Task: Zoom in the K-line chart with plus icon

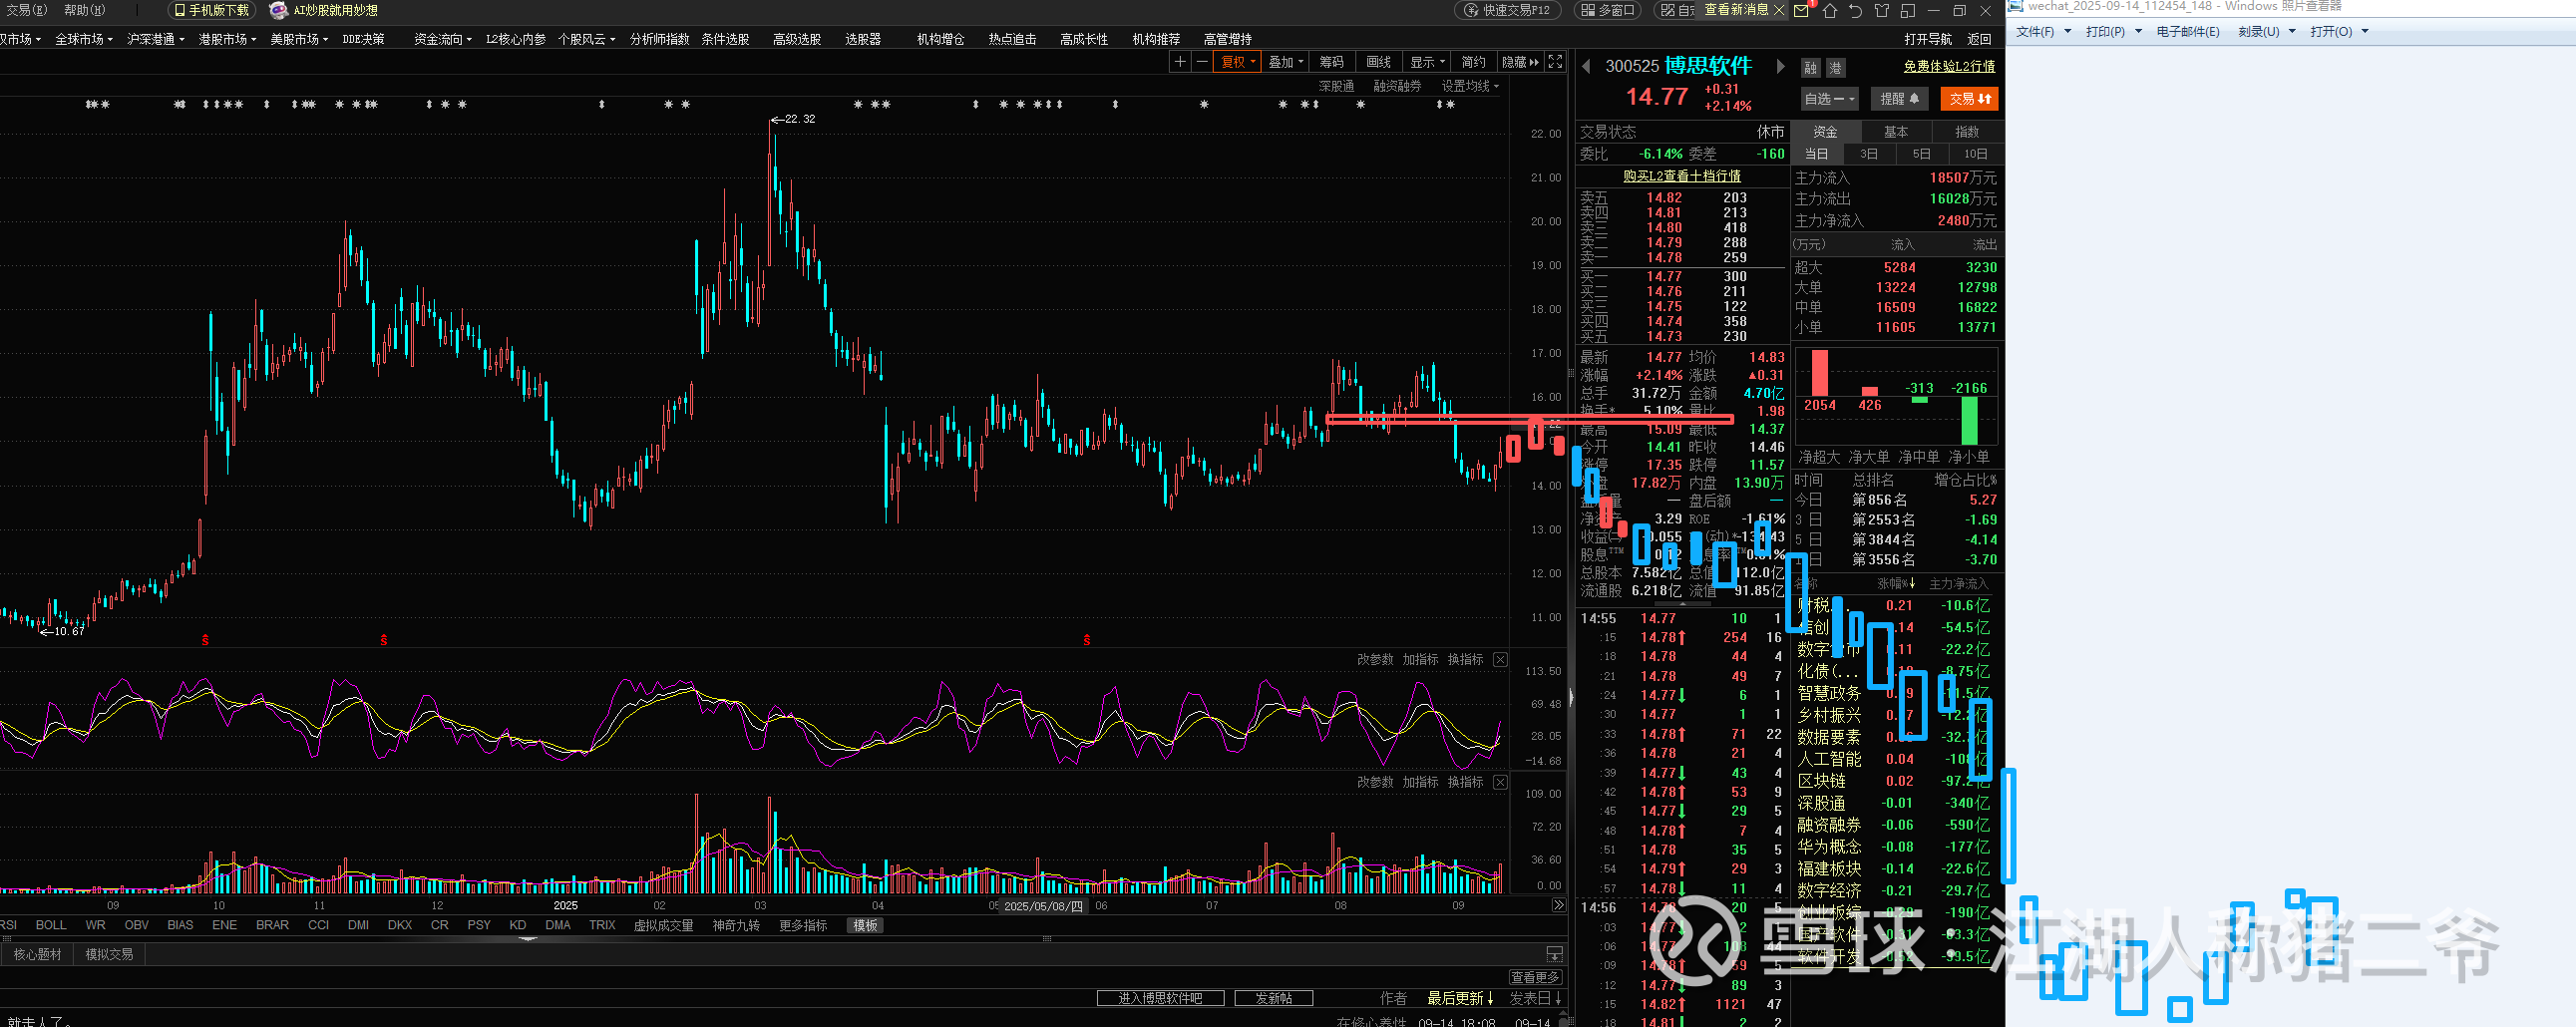Action: tap(1180, 62)
